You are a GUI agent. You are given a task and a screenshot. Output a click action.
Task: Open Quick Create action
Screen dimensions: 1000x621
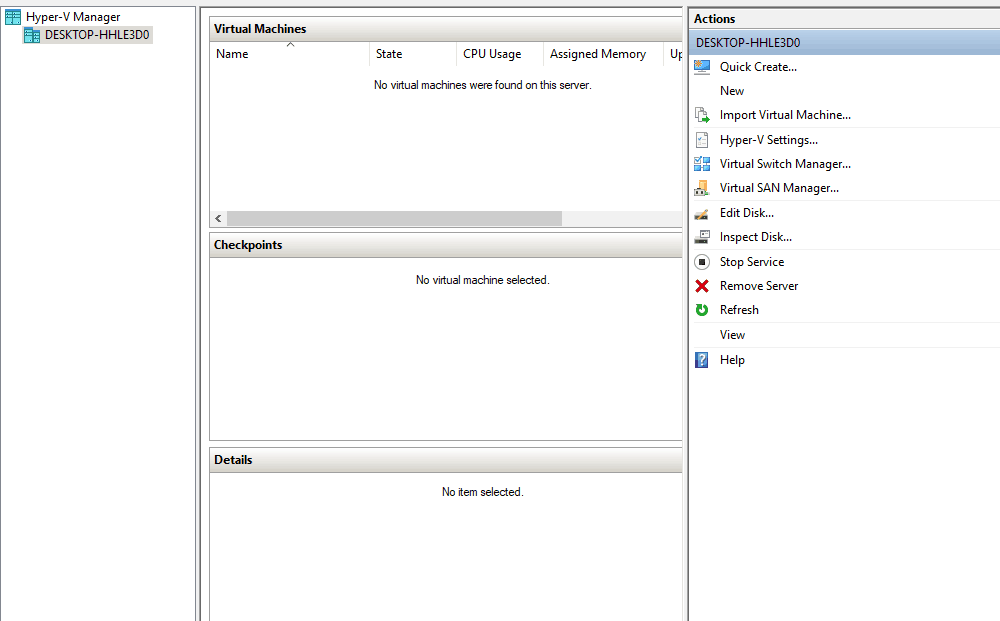click(758, 67)
